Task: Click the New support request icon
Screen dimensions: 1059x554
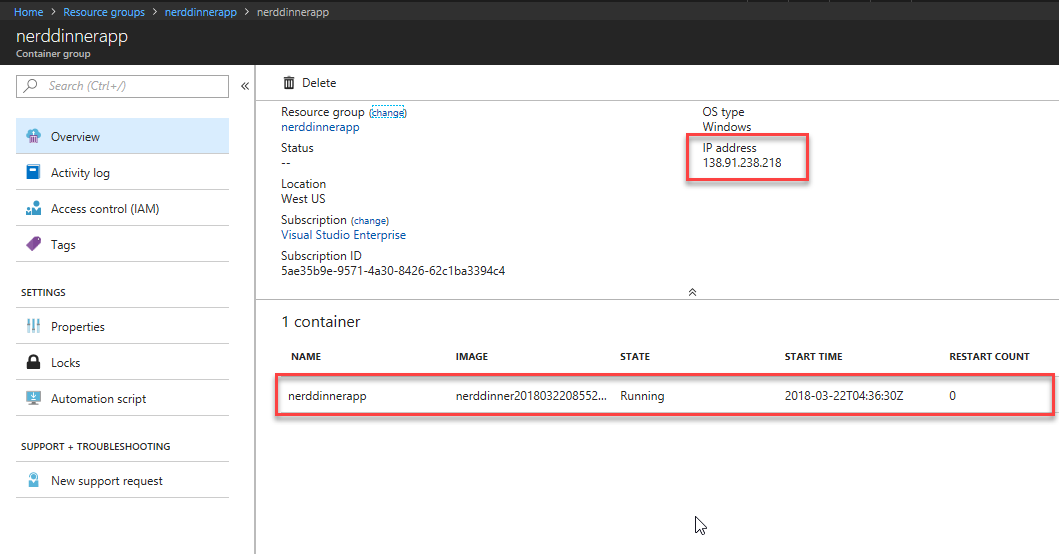Action: click(33, 480)
